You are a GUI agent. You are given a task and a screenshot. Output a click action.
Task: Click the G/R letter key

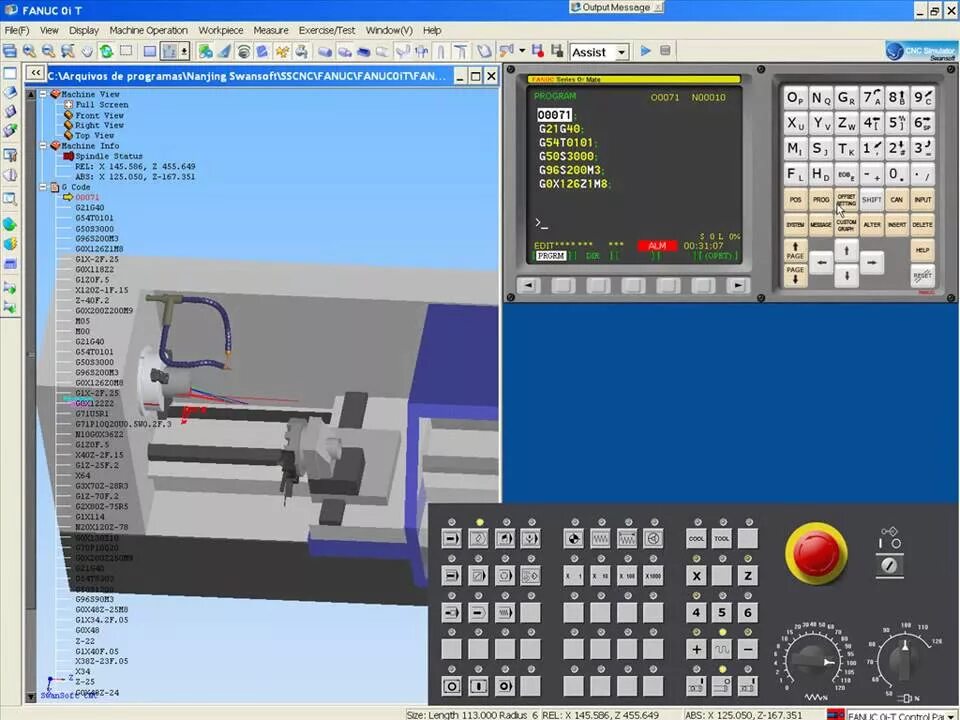tap(846, 98)
